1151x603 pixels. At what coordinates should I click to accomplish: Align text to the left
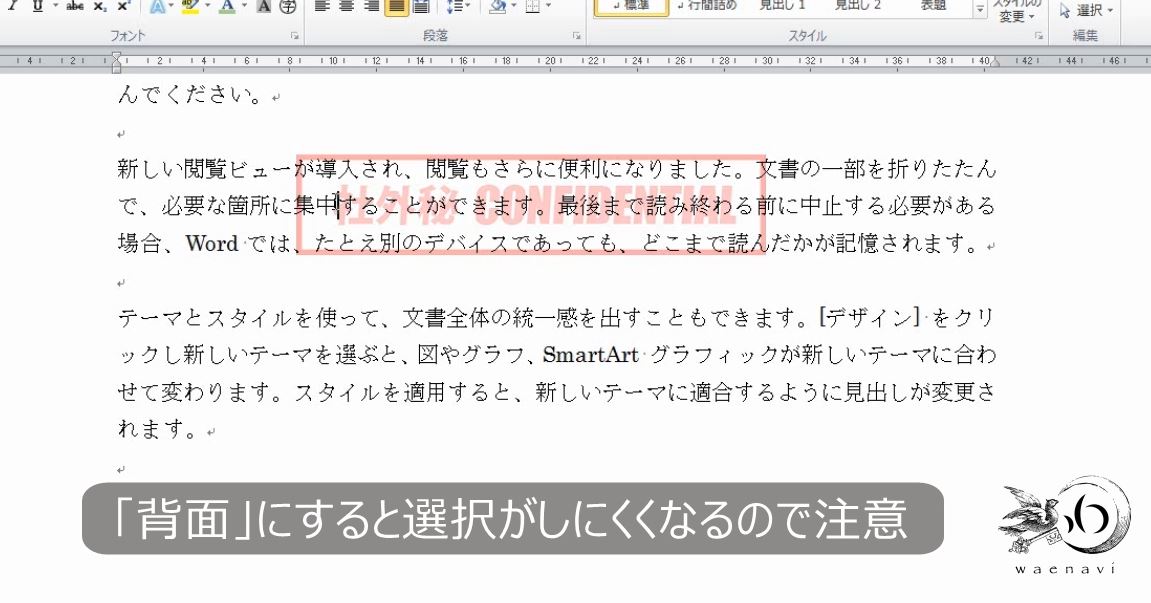322,6
